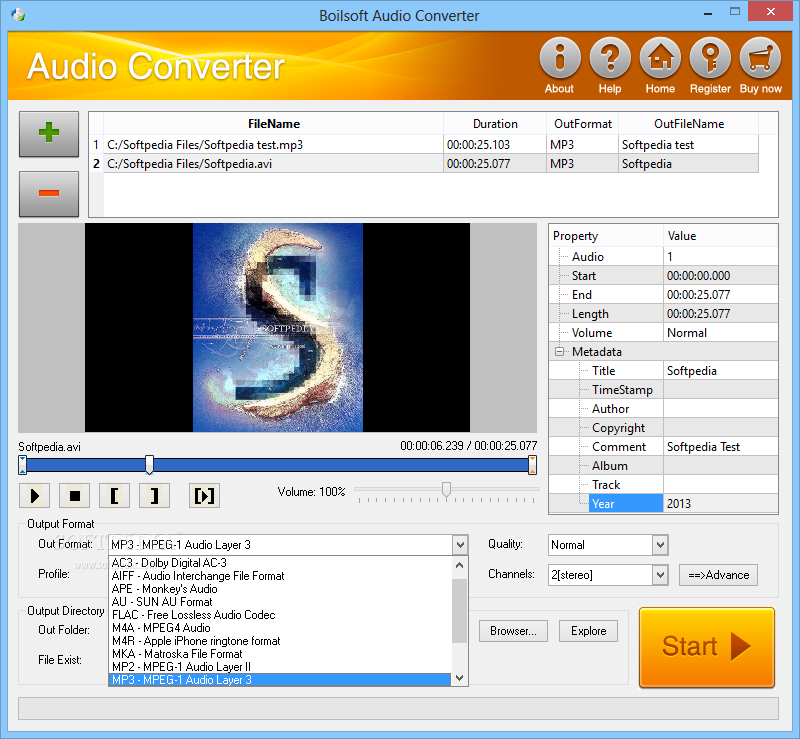
Task: Remove a file with the red minus button
Action: point(49,193)
